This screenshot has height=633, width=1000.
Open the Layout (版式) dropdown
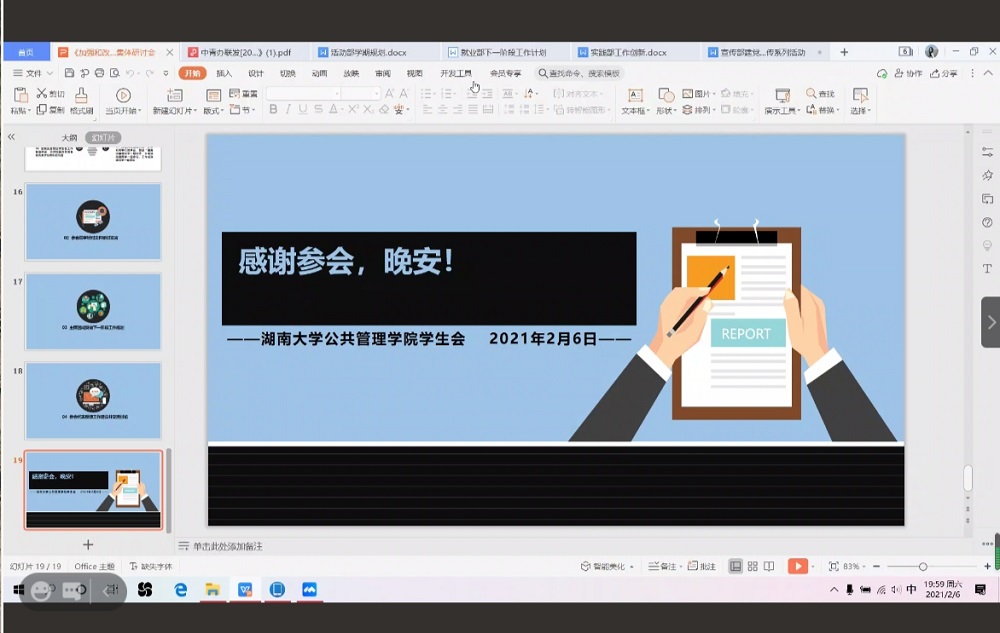point(213,111)
